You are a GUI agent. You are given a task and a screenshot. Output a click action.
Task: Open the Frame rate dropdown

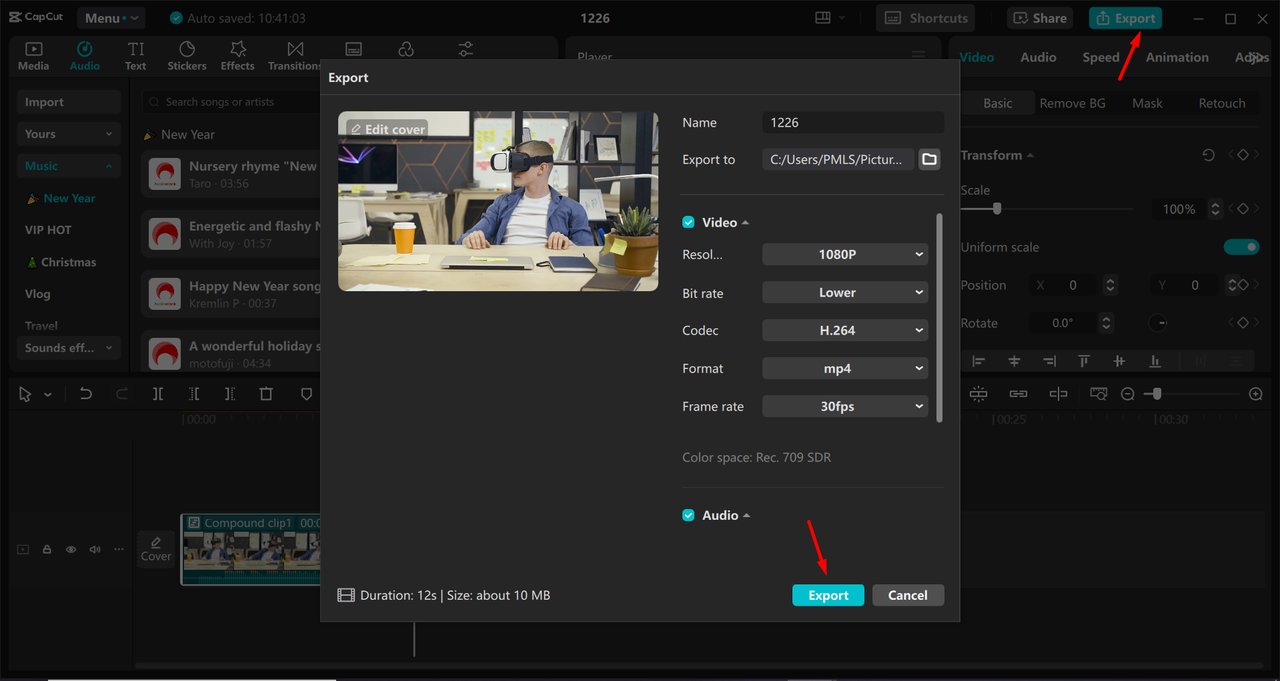tap(845, 406)
